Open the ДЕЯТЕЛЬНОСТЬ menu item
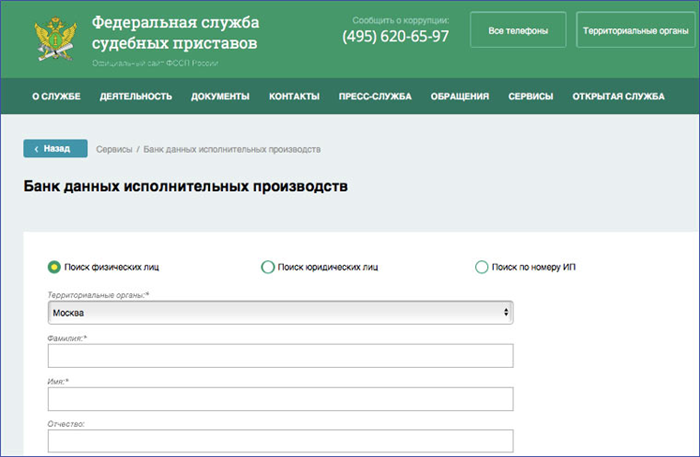700x457 pixels. [x=136, y=96]
